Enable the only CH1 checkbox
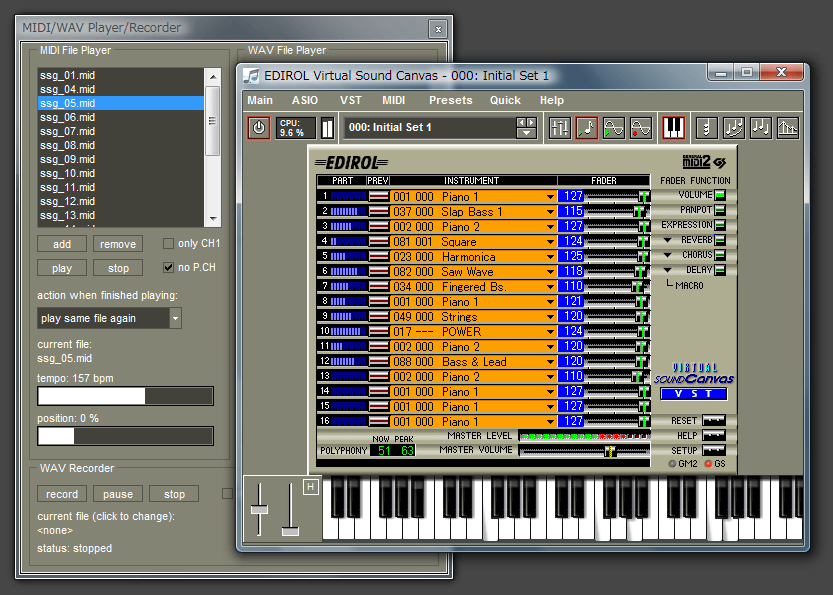 [168, 243]
